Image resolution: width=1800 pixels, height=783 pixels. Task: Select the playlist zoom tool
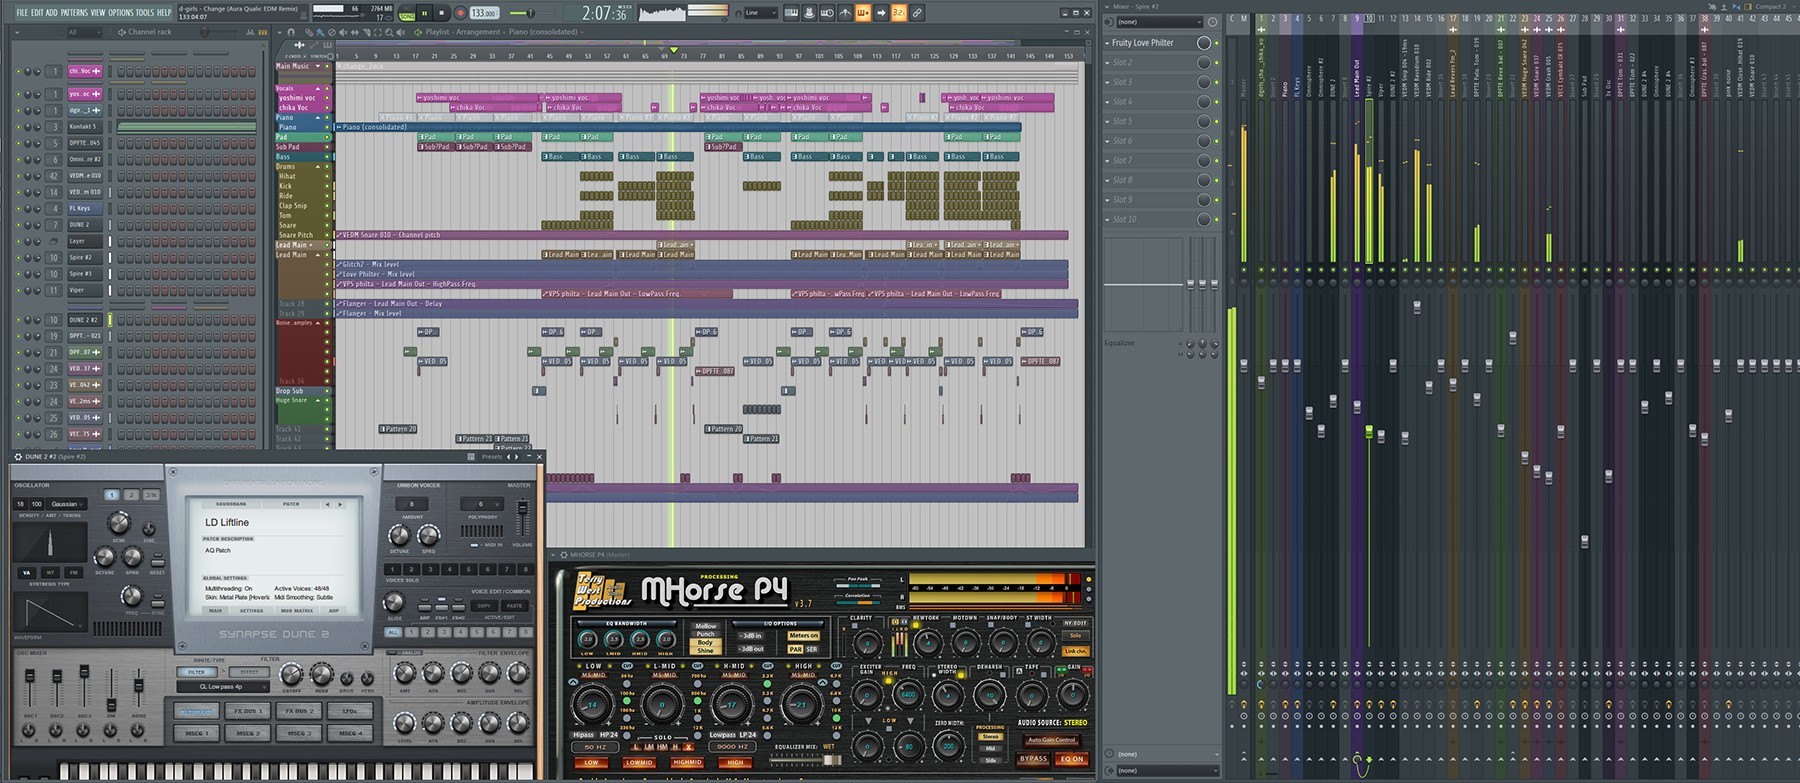(x=389, y=32)
